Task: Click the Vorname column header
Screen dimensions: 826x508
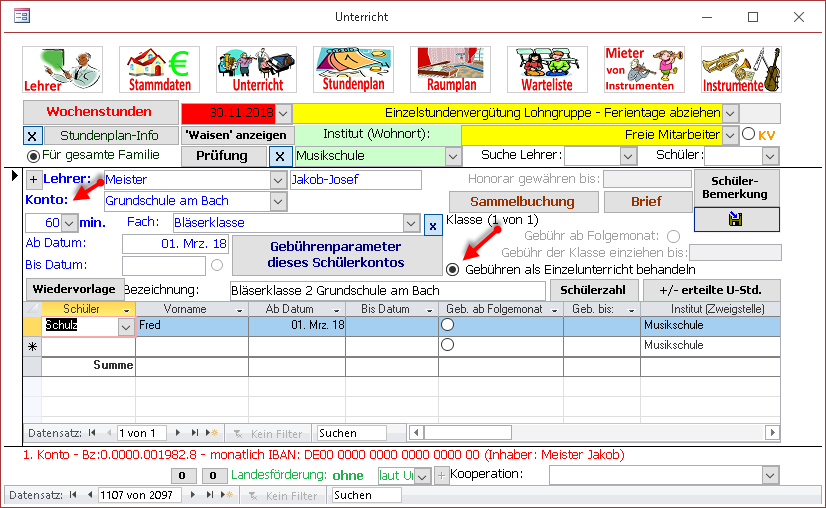Action: [191, 310]
